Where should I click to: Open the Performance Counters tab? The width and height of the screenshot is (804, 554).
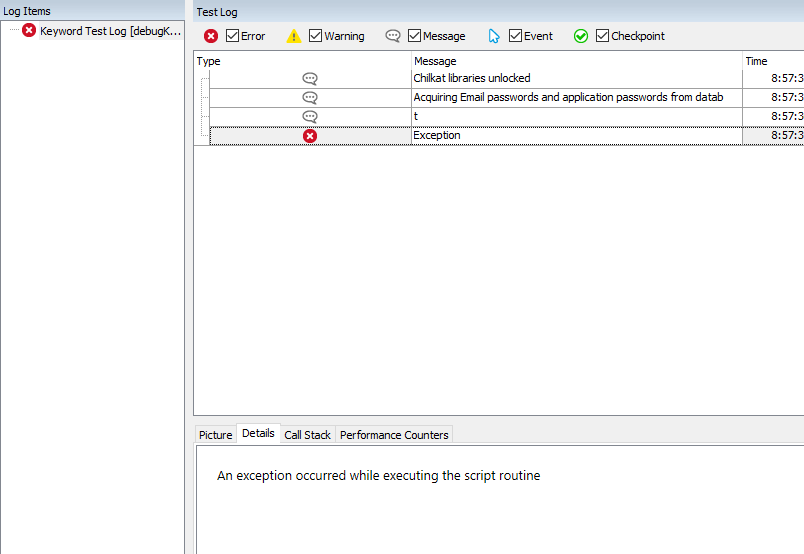(x=394, y=435)
